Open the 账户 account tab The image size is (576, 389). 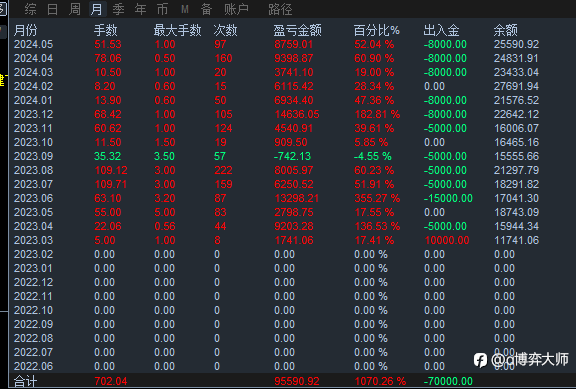pos(236,9)
